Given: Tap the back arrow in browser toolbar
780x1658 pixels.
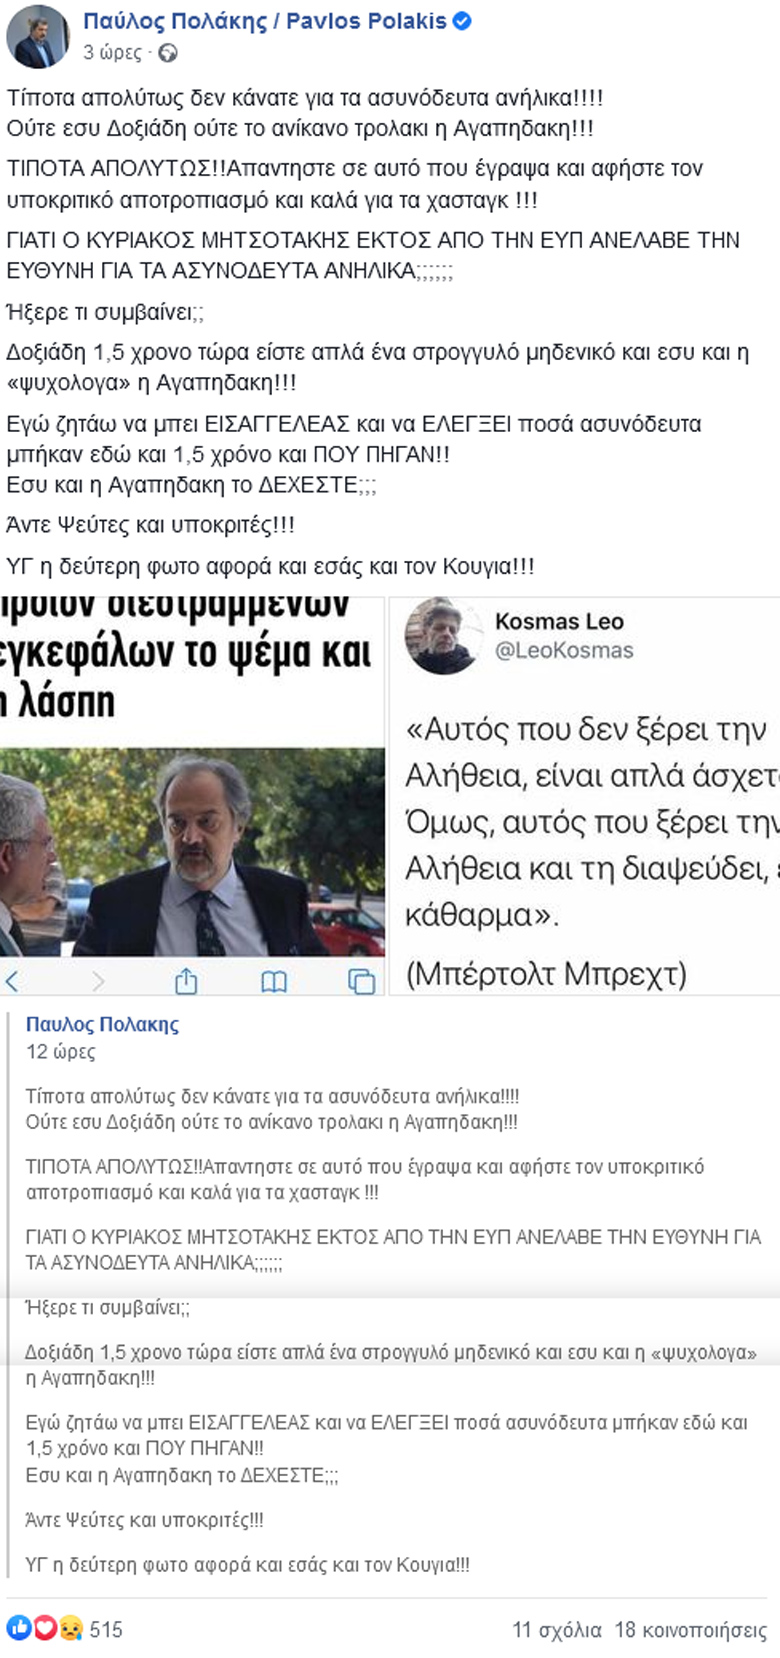Looking at the screenshot, I should tap(12, 981).
